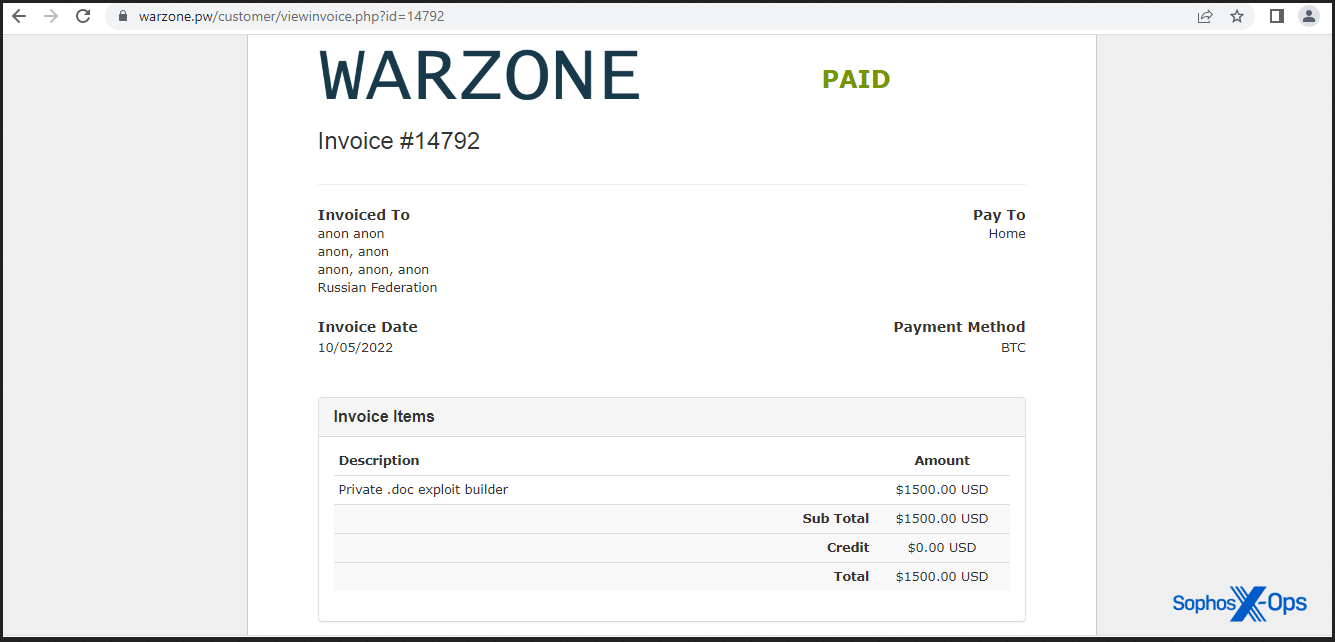The height and width of the screenshot is (642, 1335).
Task: Select the Sub Total amount $1500.00 USD
Action: coord(942,519)
